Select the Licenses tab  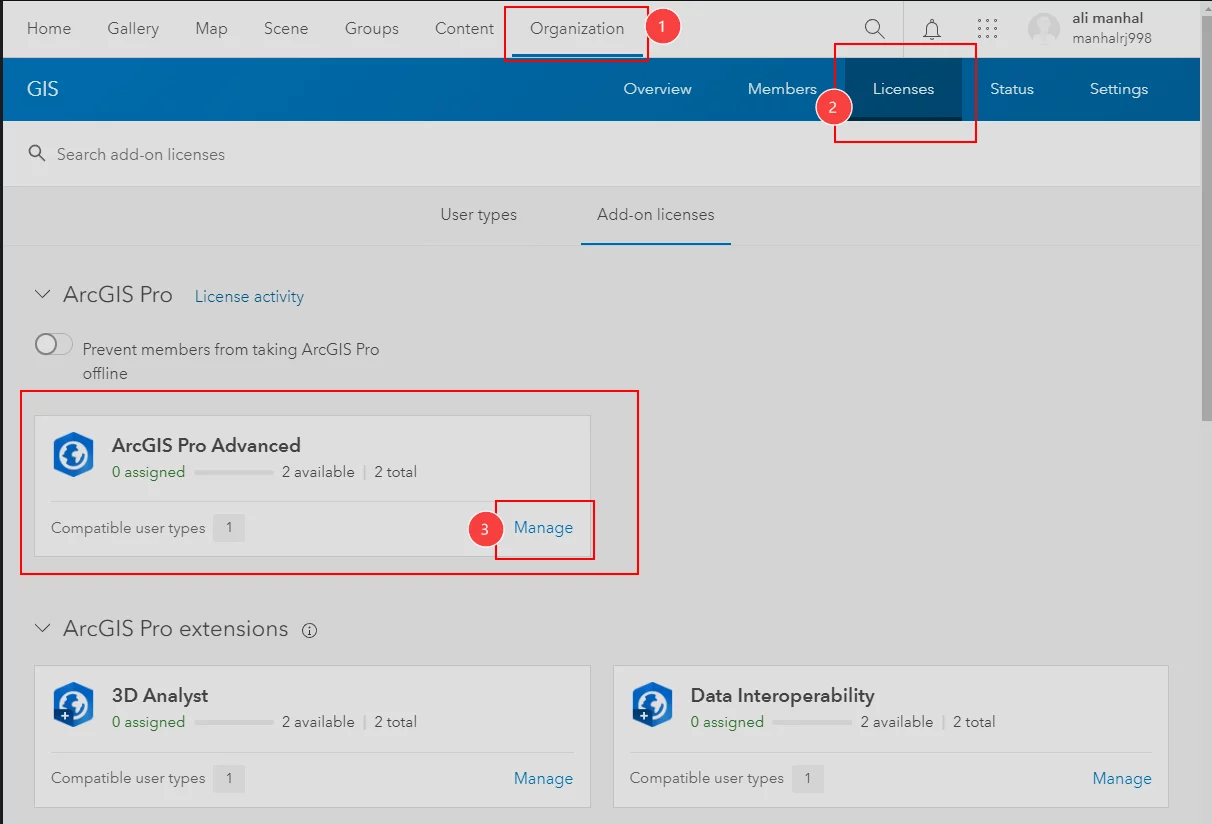(x=904, y=89)
